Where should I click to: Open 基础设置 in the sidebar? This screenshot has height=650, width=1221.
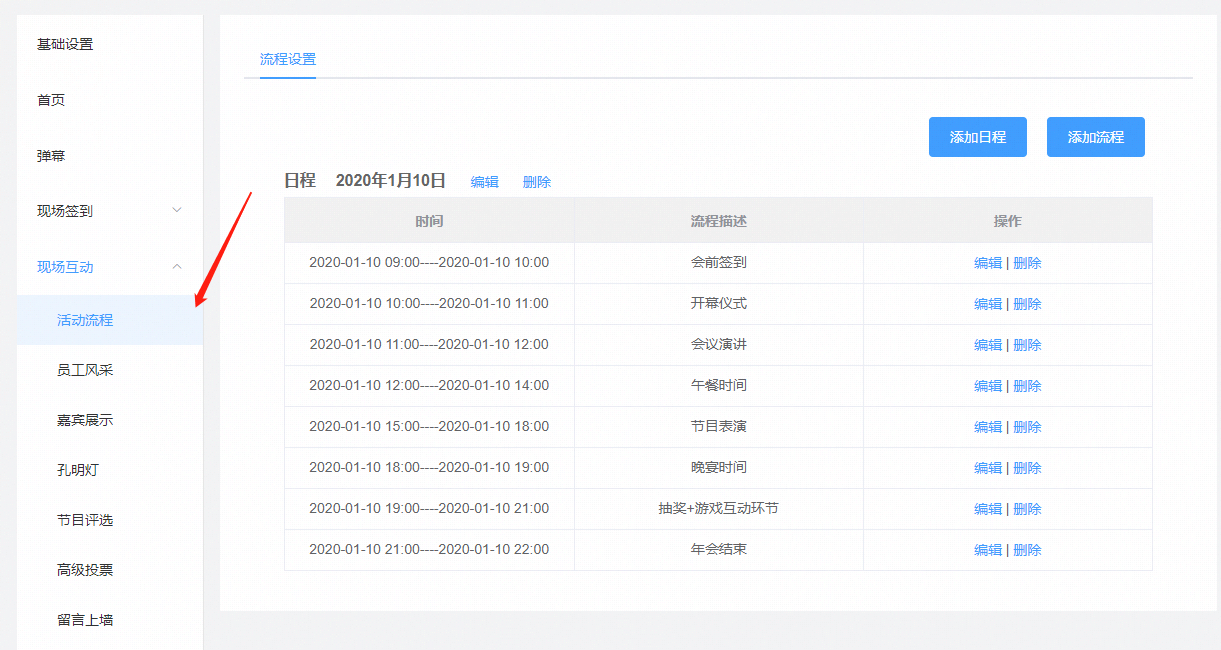tap(65, 44)
